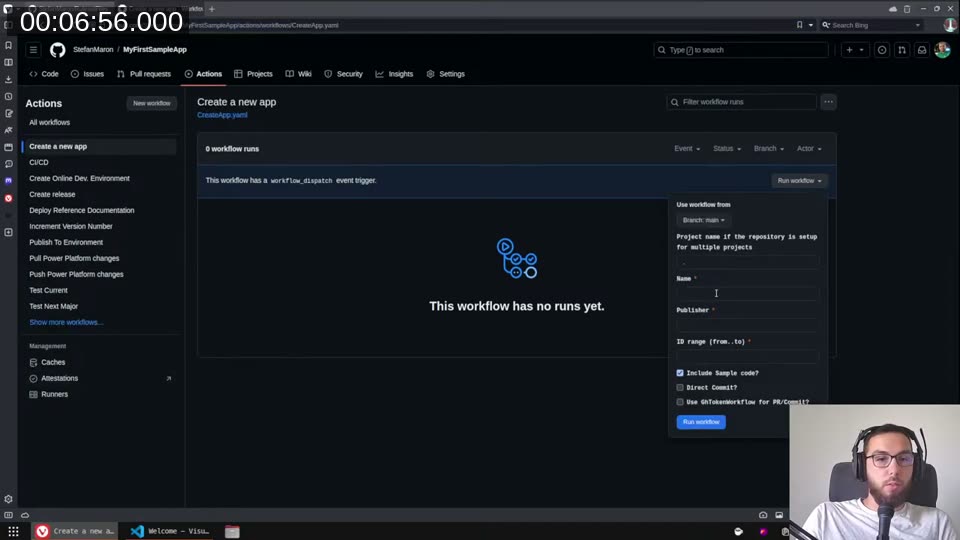Open the taskbar application launcher grid
Screen dimensions: 960x540
[x=13, y=531]
